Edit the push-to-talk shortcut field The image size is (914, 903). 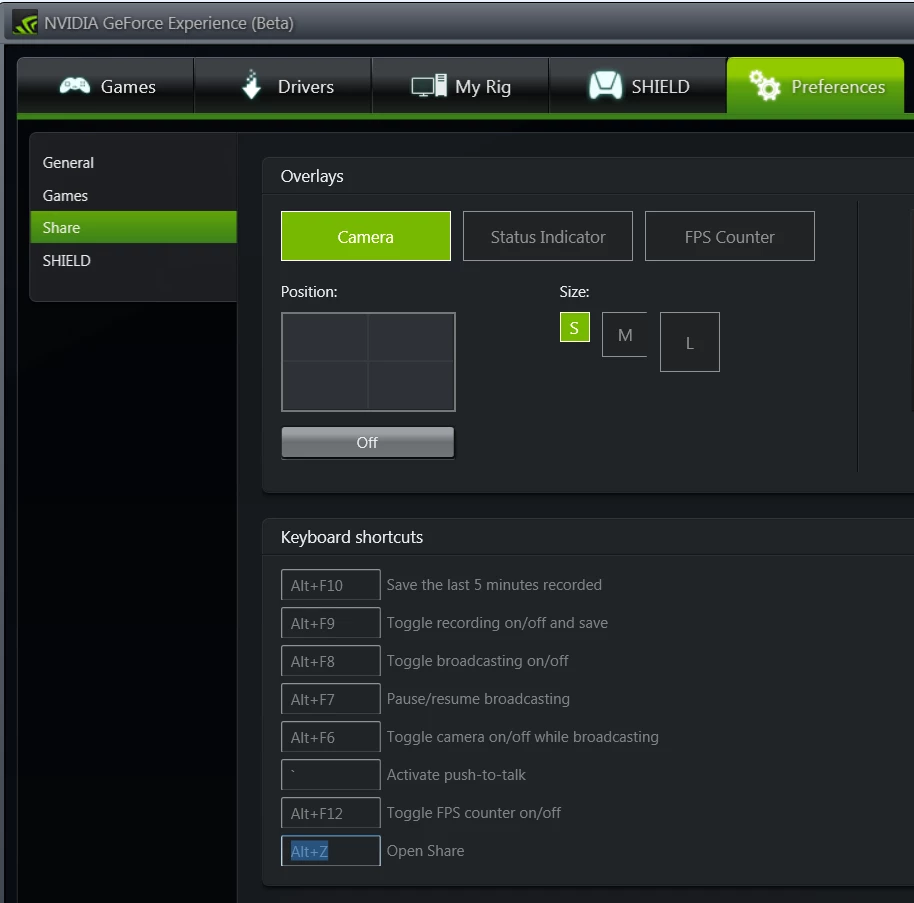(x=331, y=775)
